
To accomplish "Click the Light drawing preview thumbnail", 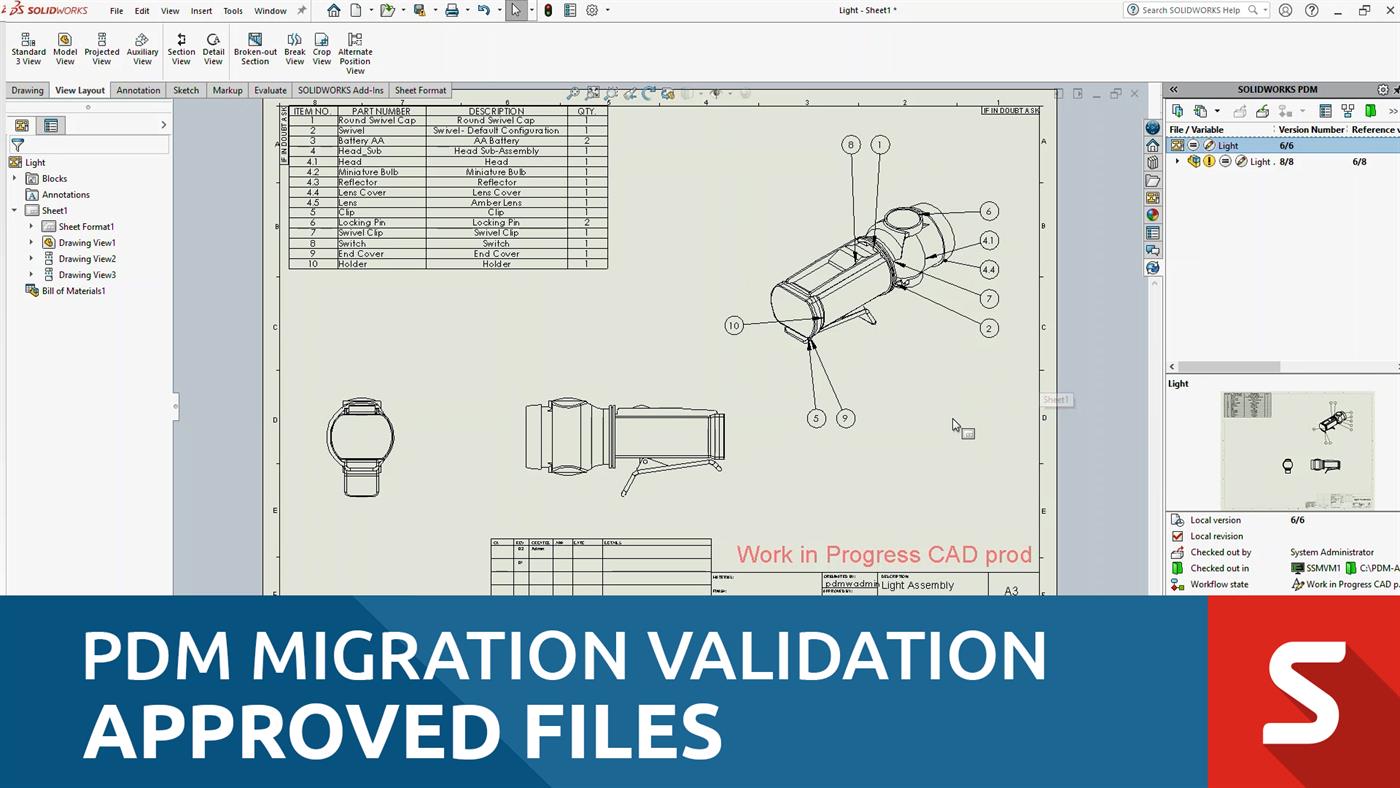I will 1297,450.
